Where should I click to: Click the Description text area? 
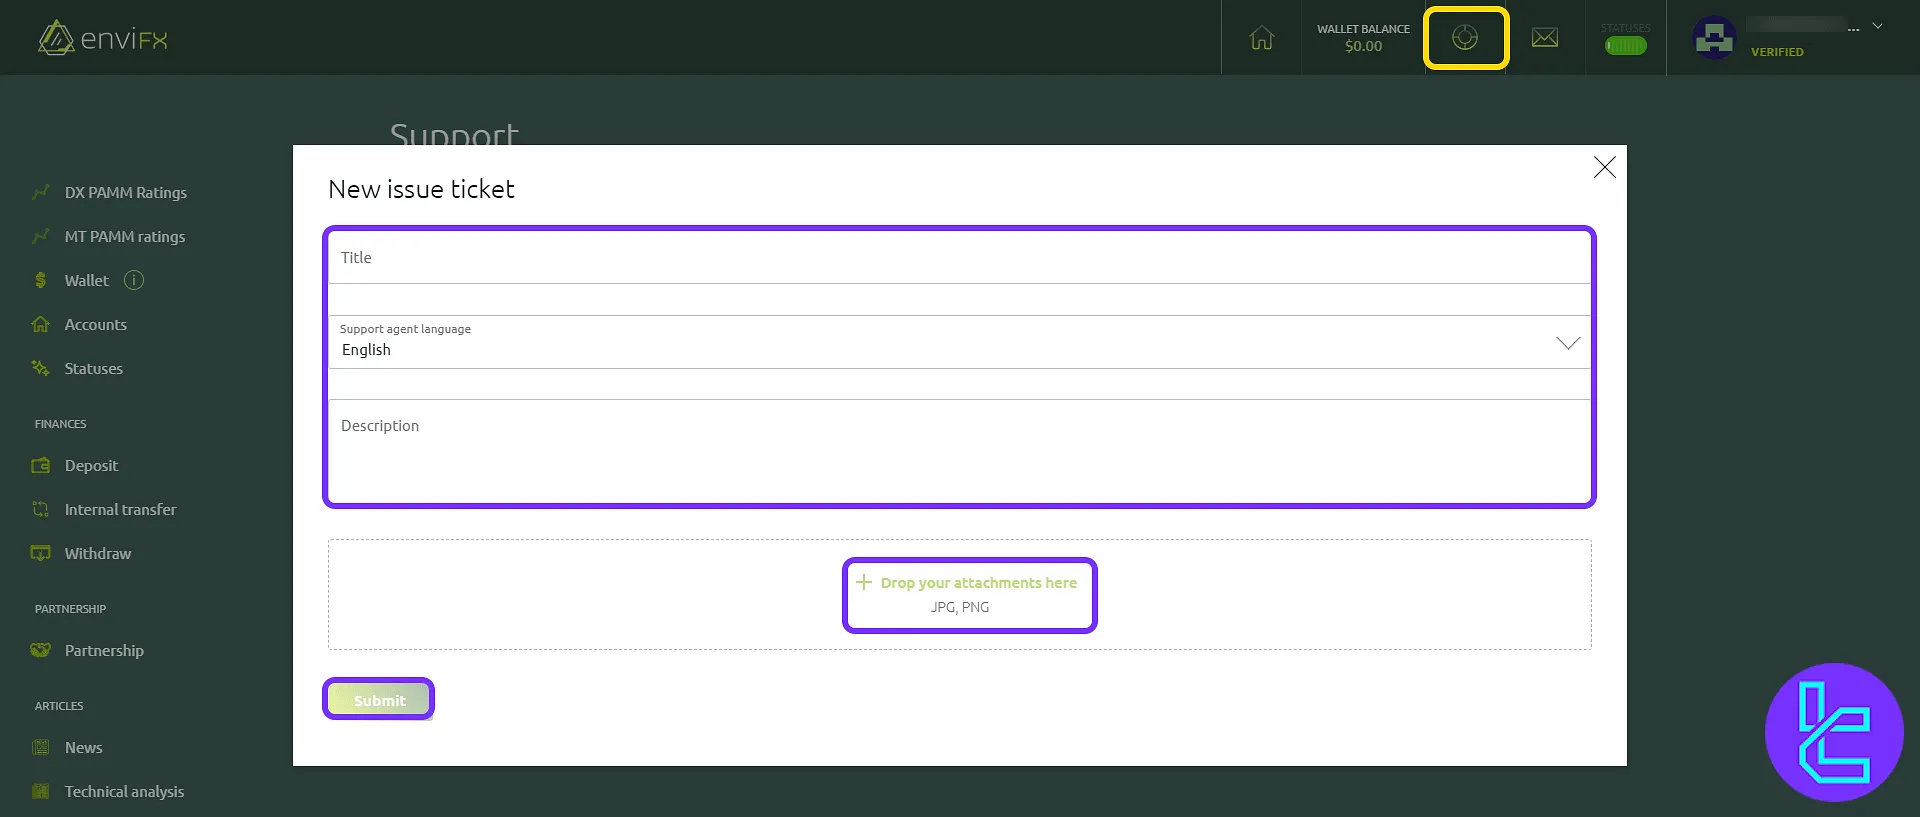pos(960,450)
